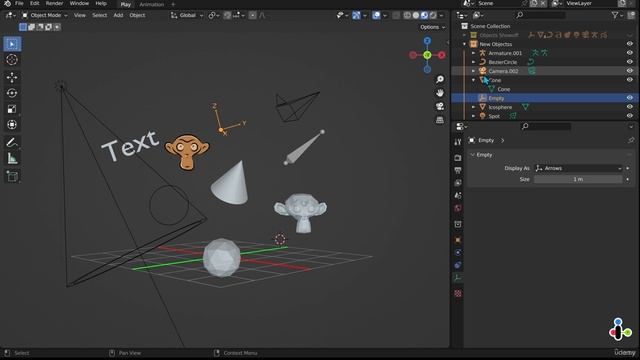Open the Scene properties tab
The width and height of the screenshot is (640, 360).
458,196
